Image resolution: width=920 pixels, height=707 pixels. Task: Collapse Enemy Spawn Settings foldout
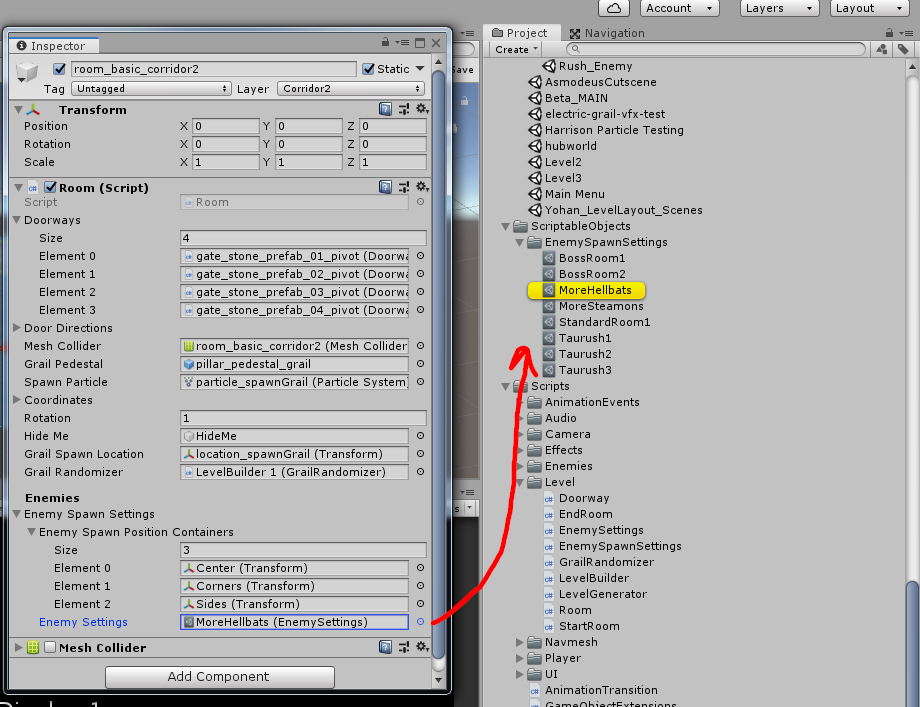tap(17, 514)
